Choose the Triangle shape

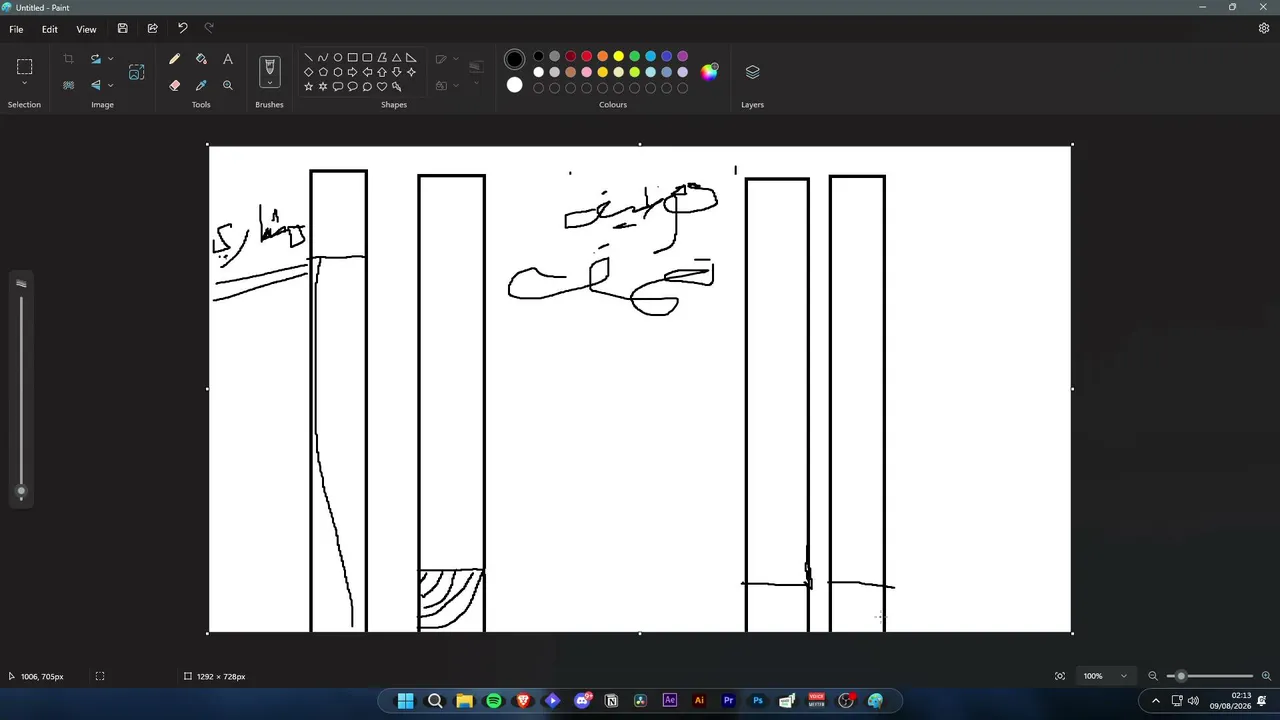click(x=396, y=58)
